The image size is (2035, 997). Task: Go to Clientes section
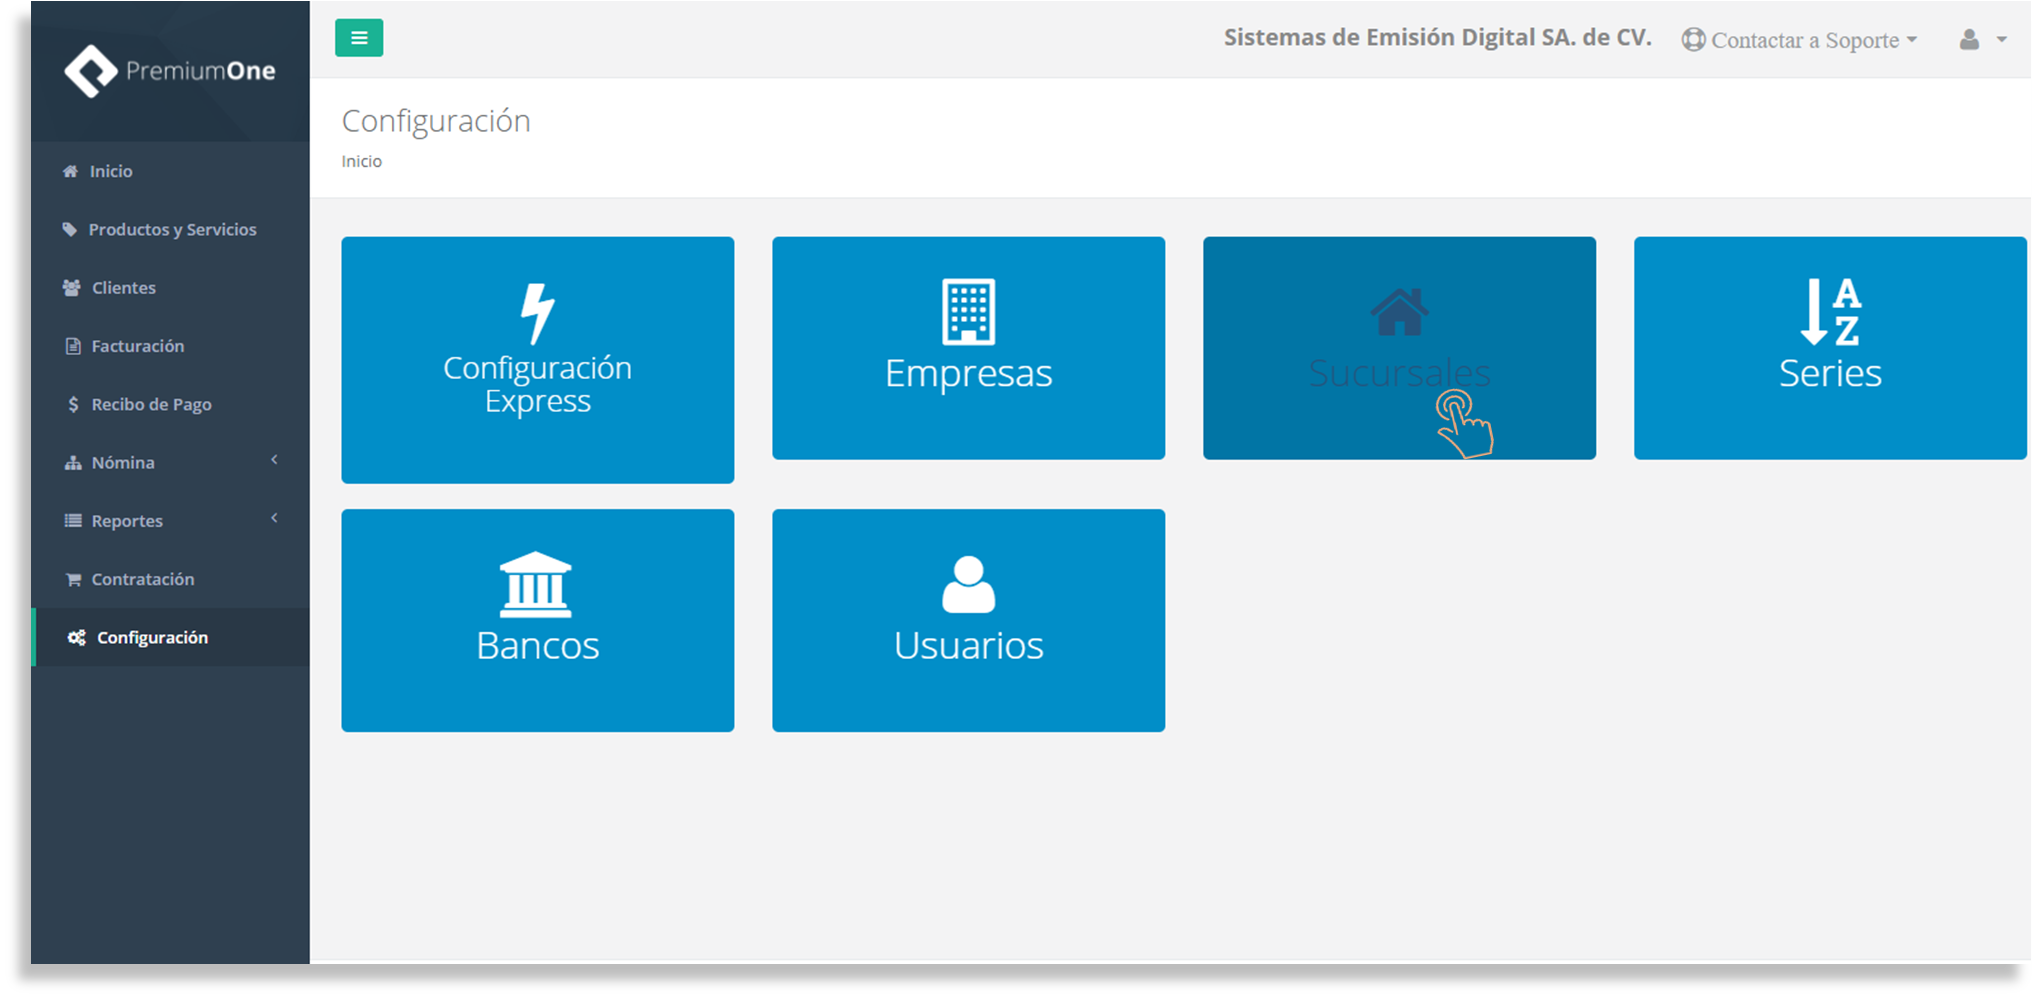(124, 288)
